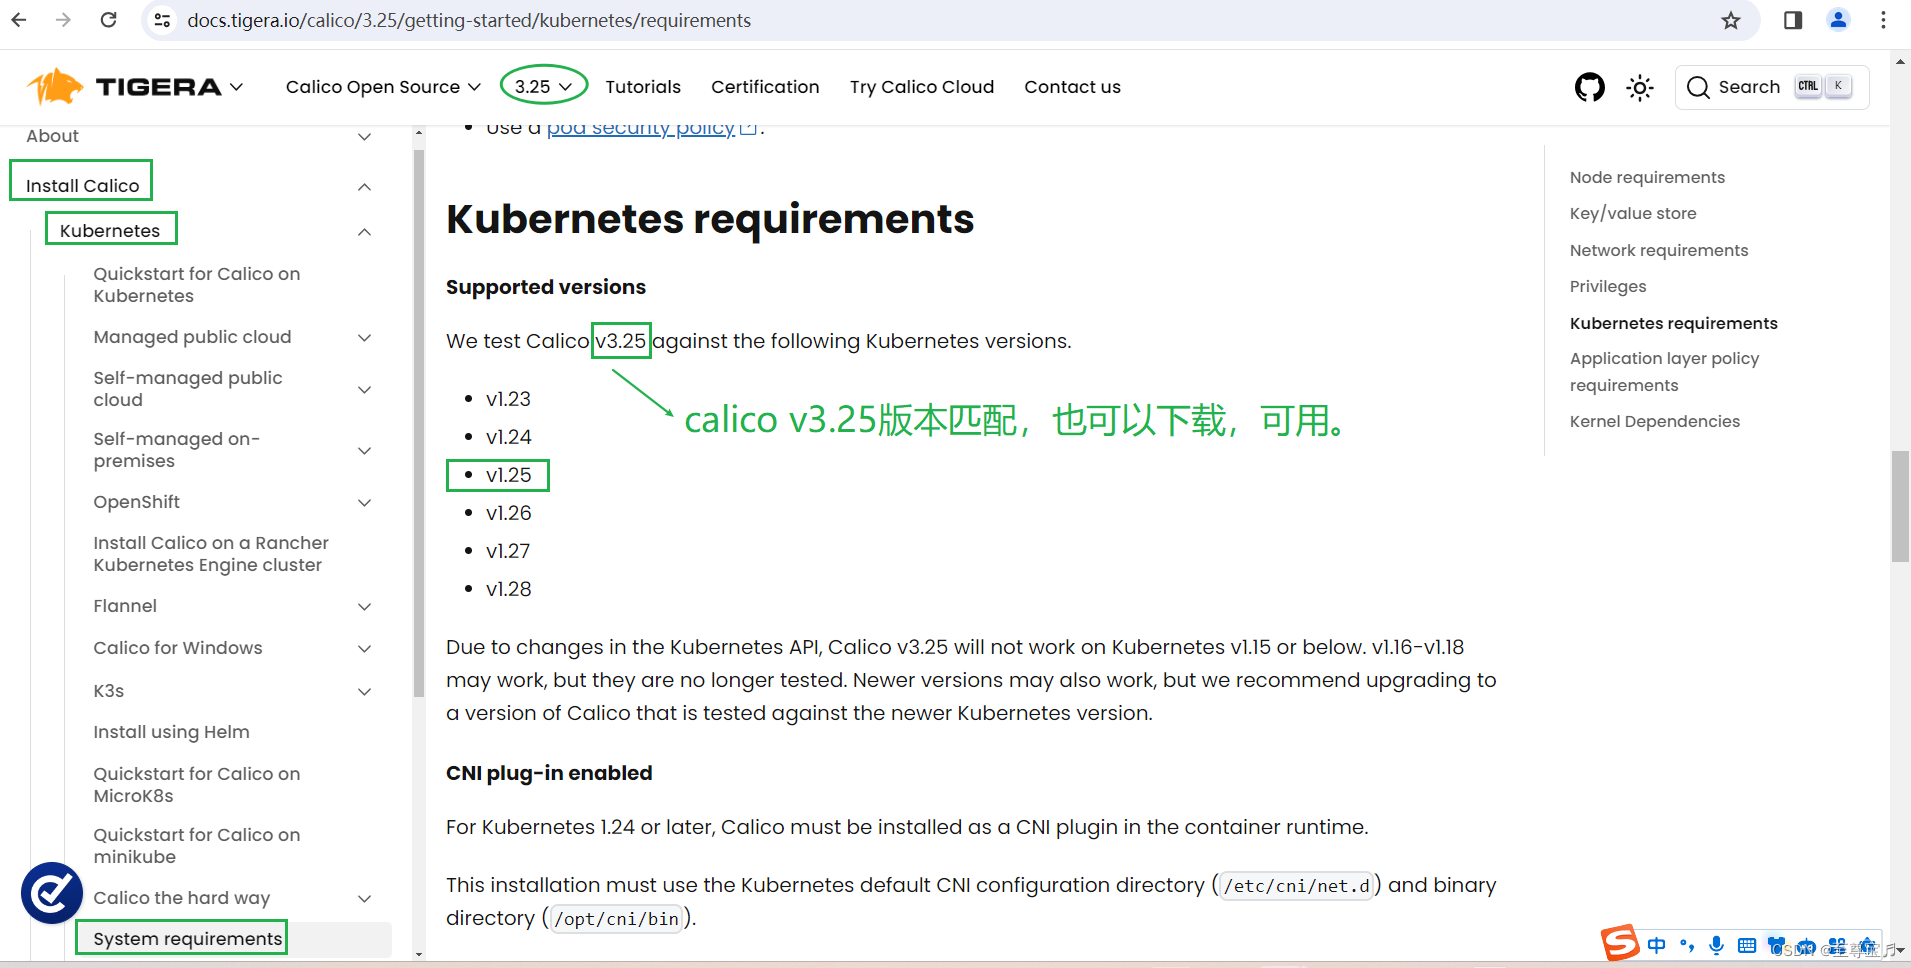1911x968 pixels.
Task: Click the browser address bar URL
Action: coord(469,20)
